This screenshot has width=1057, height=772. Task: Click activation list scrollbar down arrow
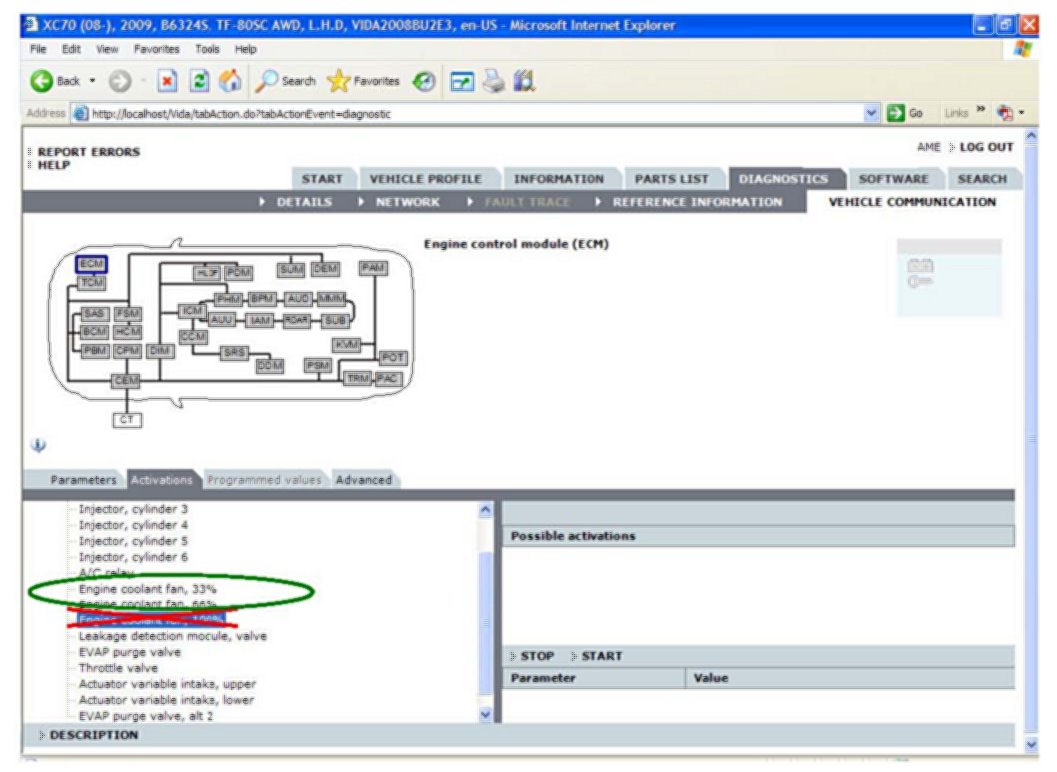485,715
